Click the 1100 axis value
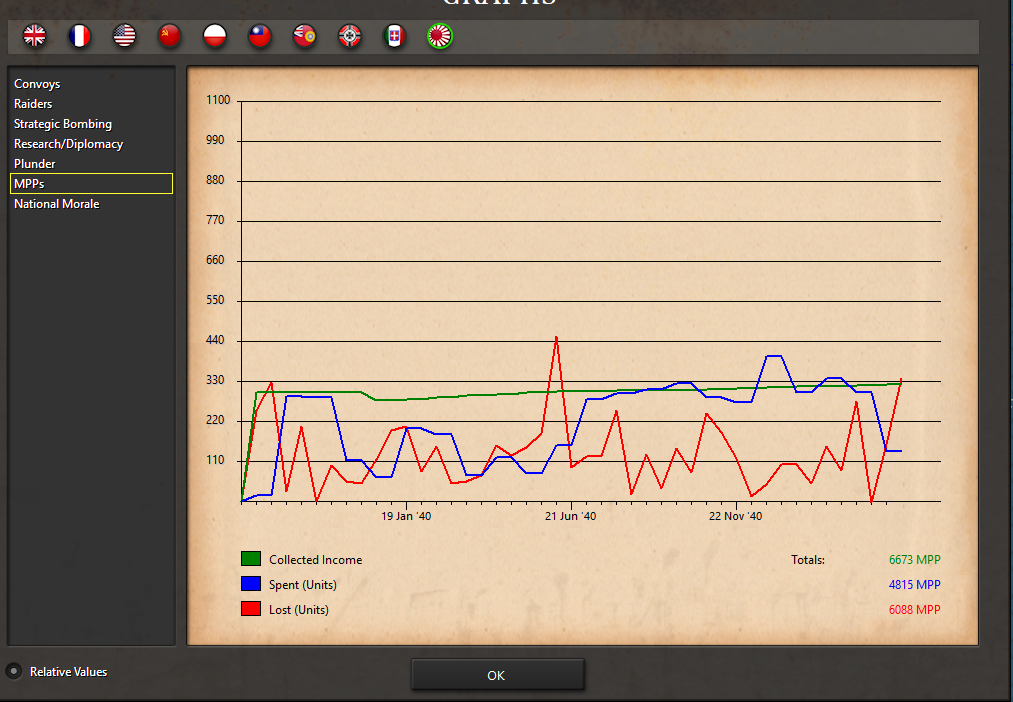 click(x=218, y=100)
